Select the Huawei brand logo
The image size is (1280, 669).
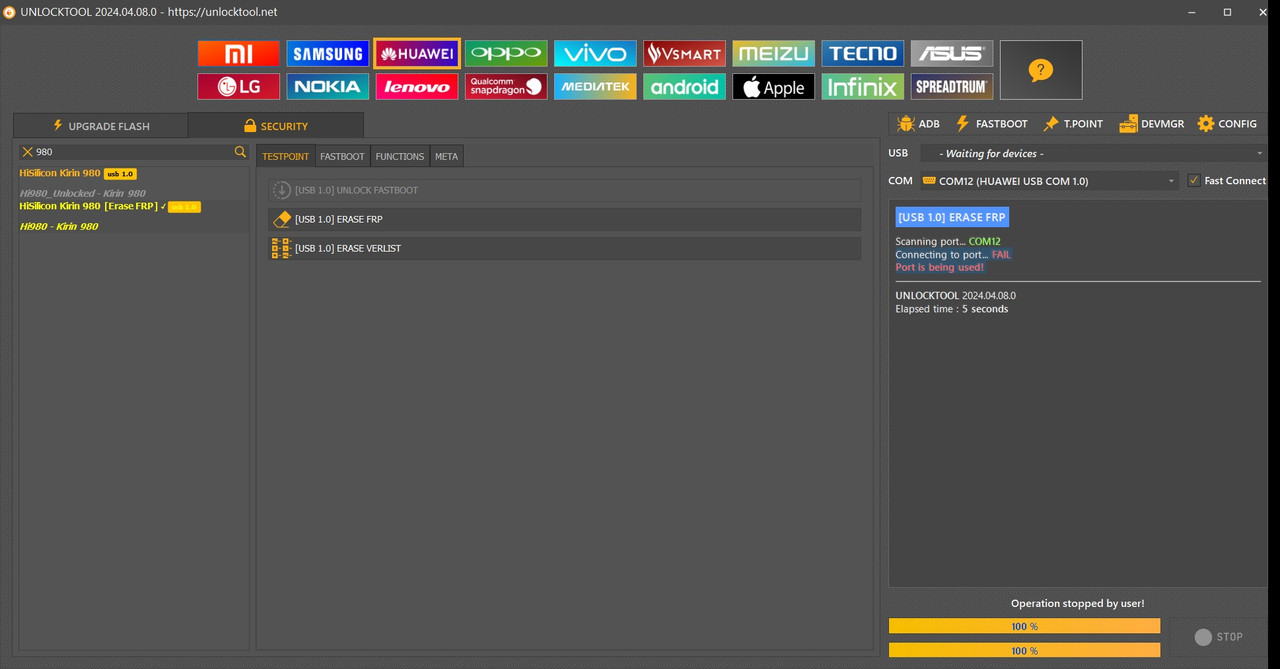(417, 54)
